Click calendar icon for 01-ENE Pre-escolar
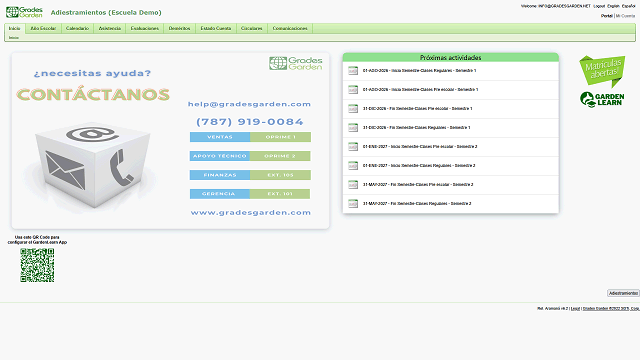640x360 pixels. coord(353,147)
